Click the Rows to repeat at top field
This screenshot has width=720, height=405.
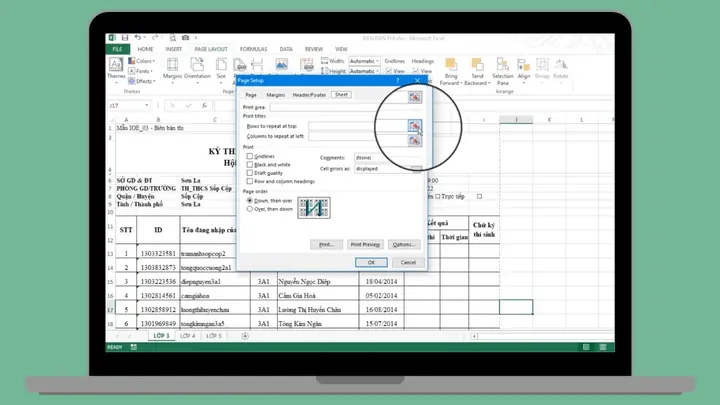[x=358, y=126]
